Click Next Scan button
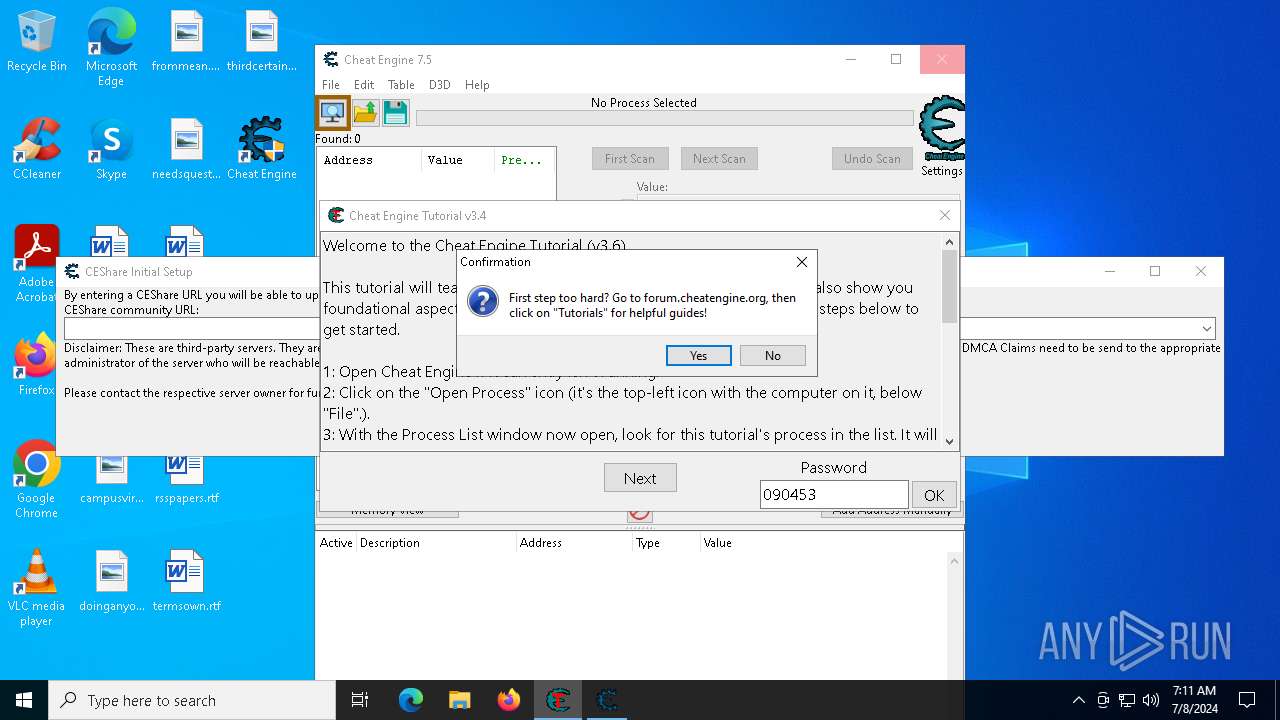The width and height of the screenshot is (1280, 720). pyautogui.click(x=719, y=158)
